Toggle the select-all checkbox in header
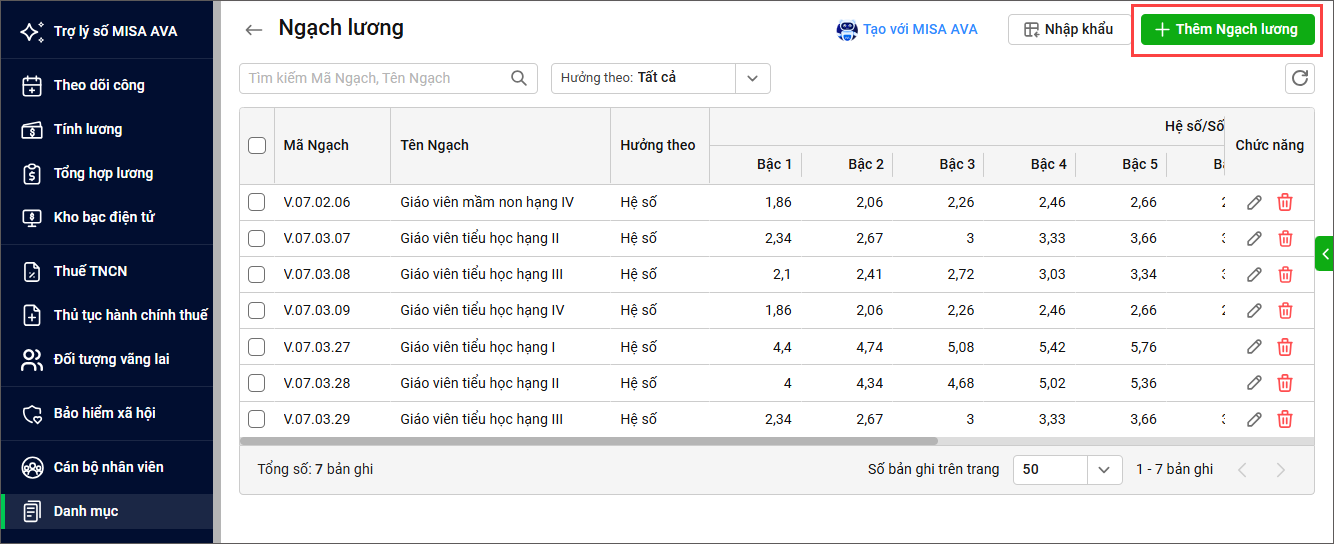1334x544 pixels. pos(257,145)
